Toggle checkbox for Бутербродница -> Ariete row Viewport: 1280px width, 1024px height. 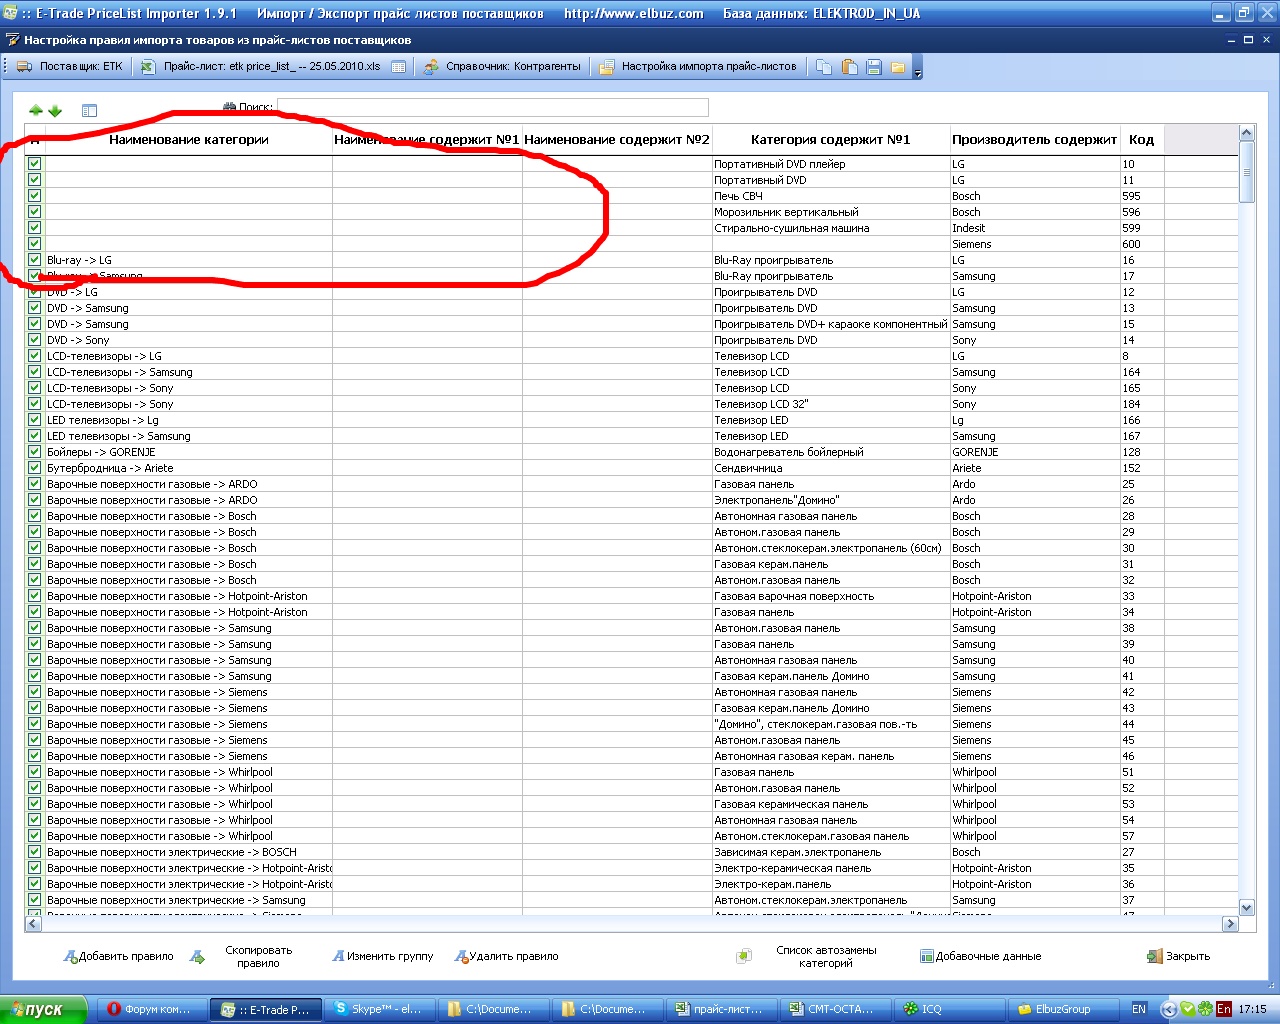(x=35, y=468)
